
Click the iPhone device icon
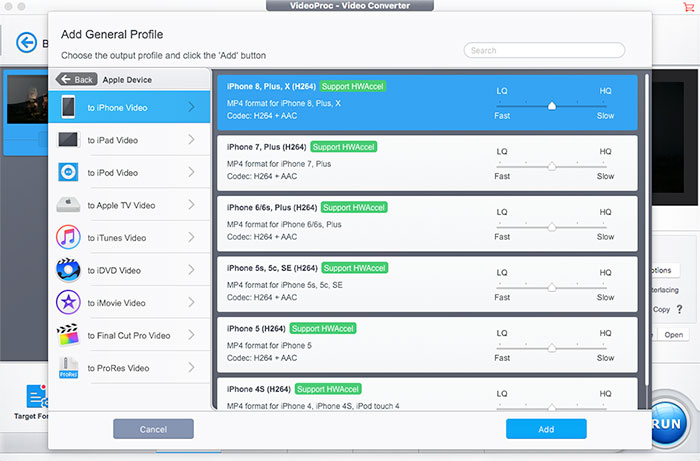click(x=68, y=107)
